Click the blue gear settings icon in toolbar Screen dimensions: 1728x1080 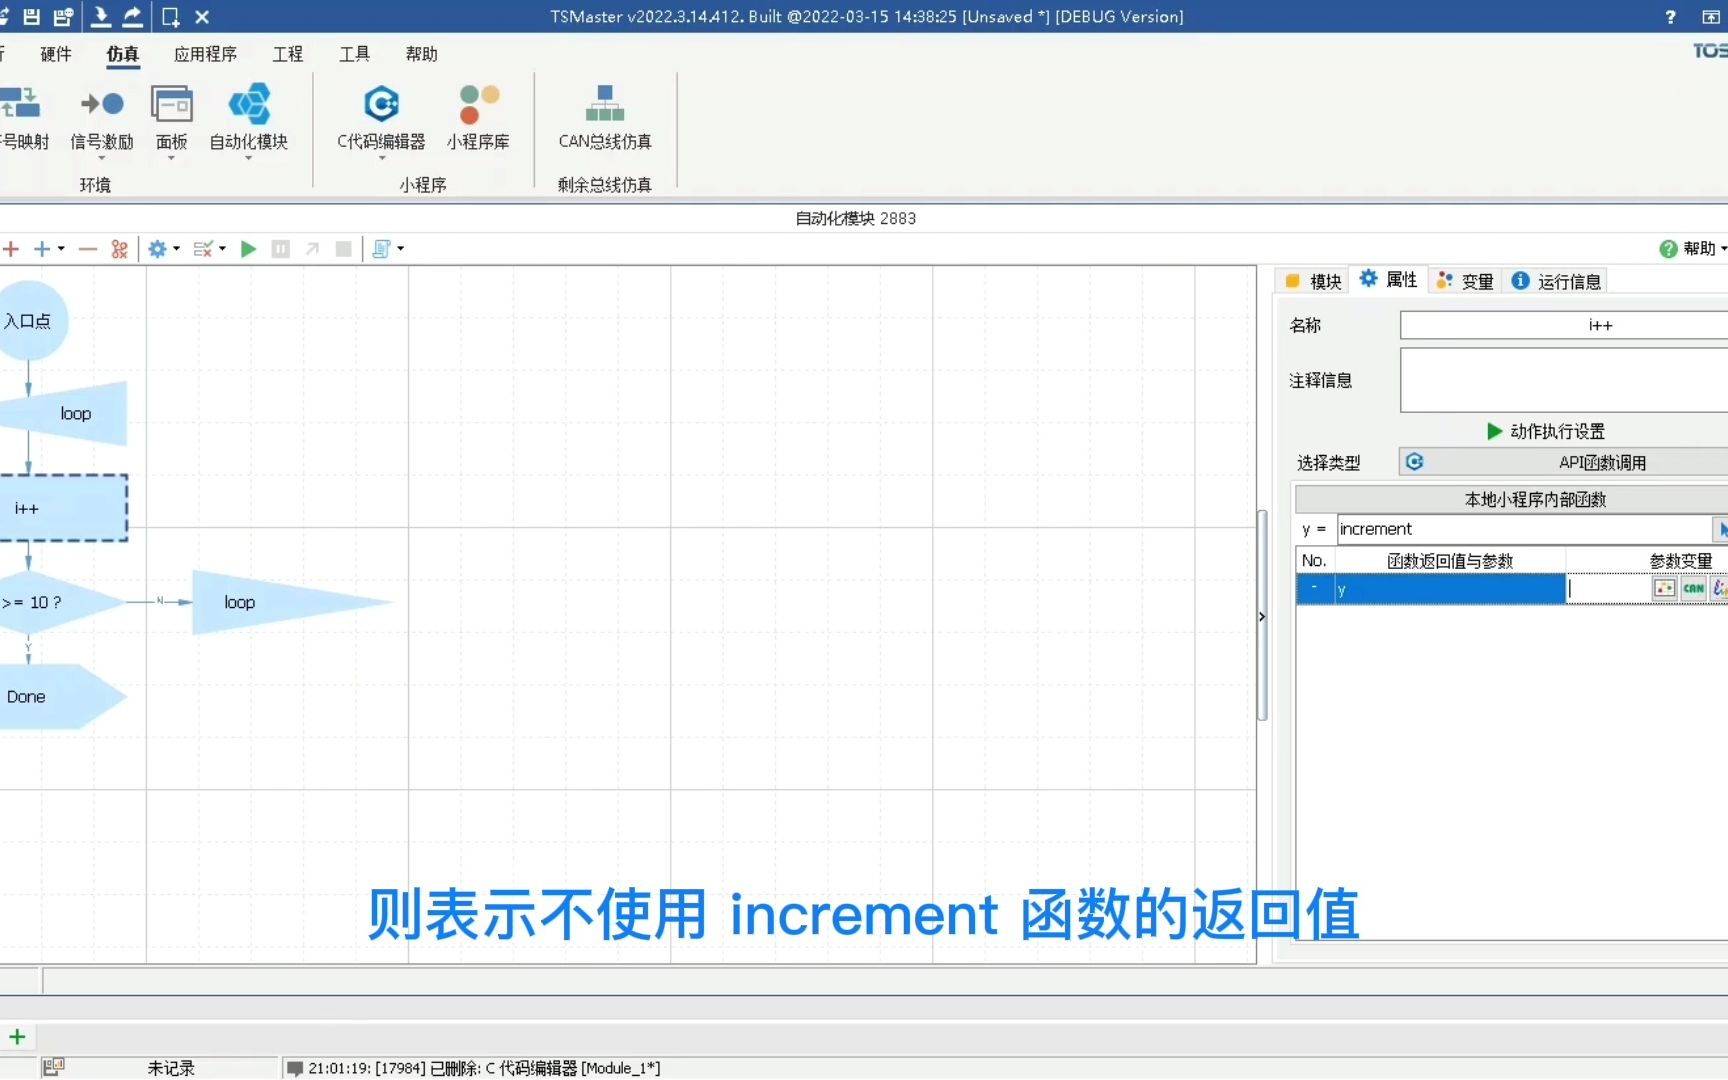[157, 249]
